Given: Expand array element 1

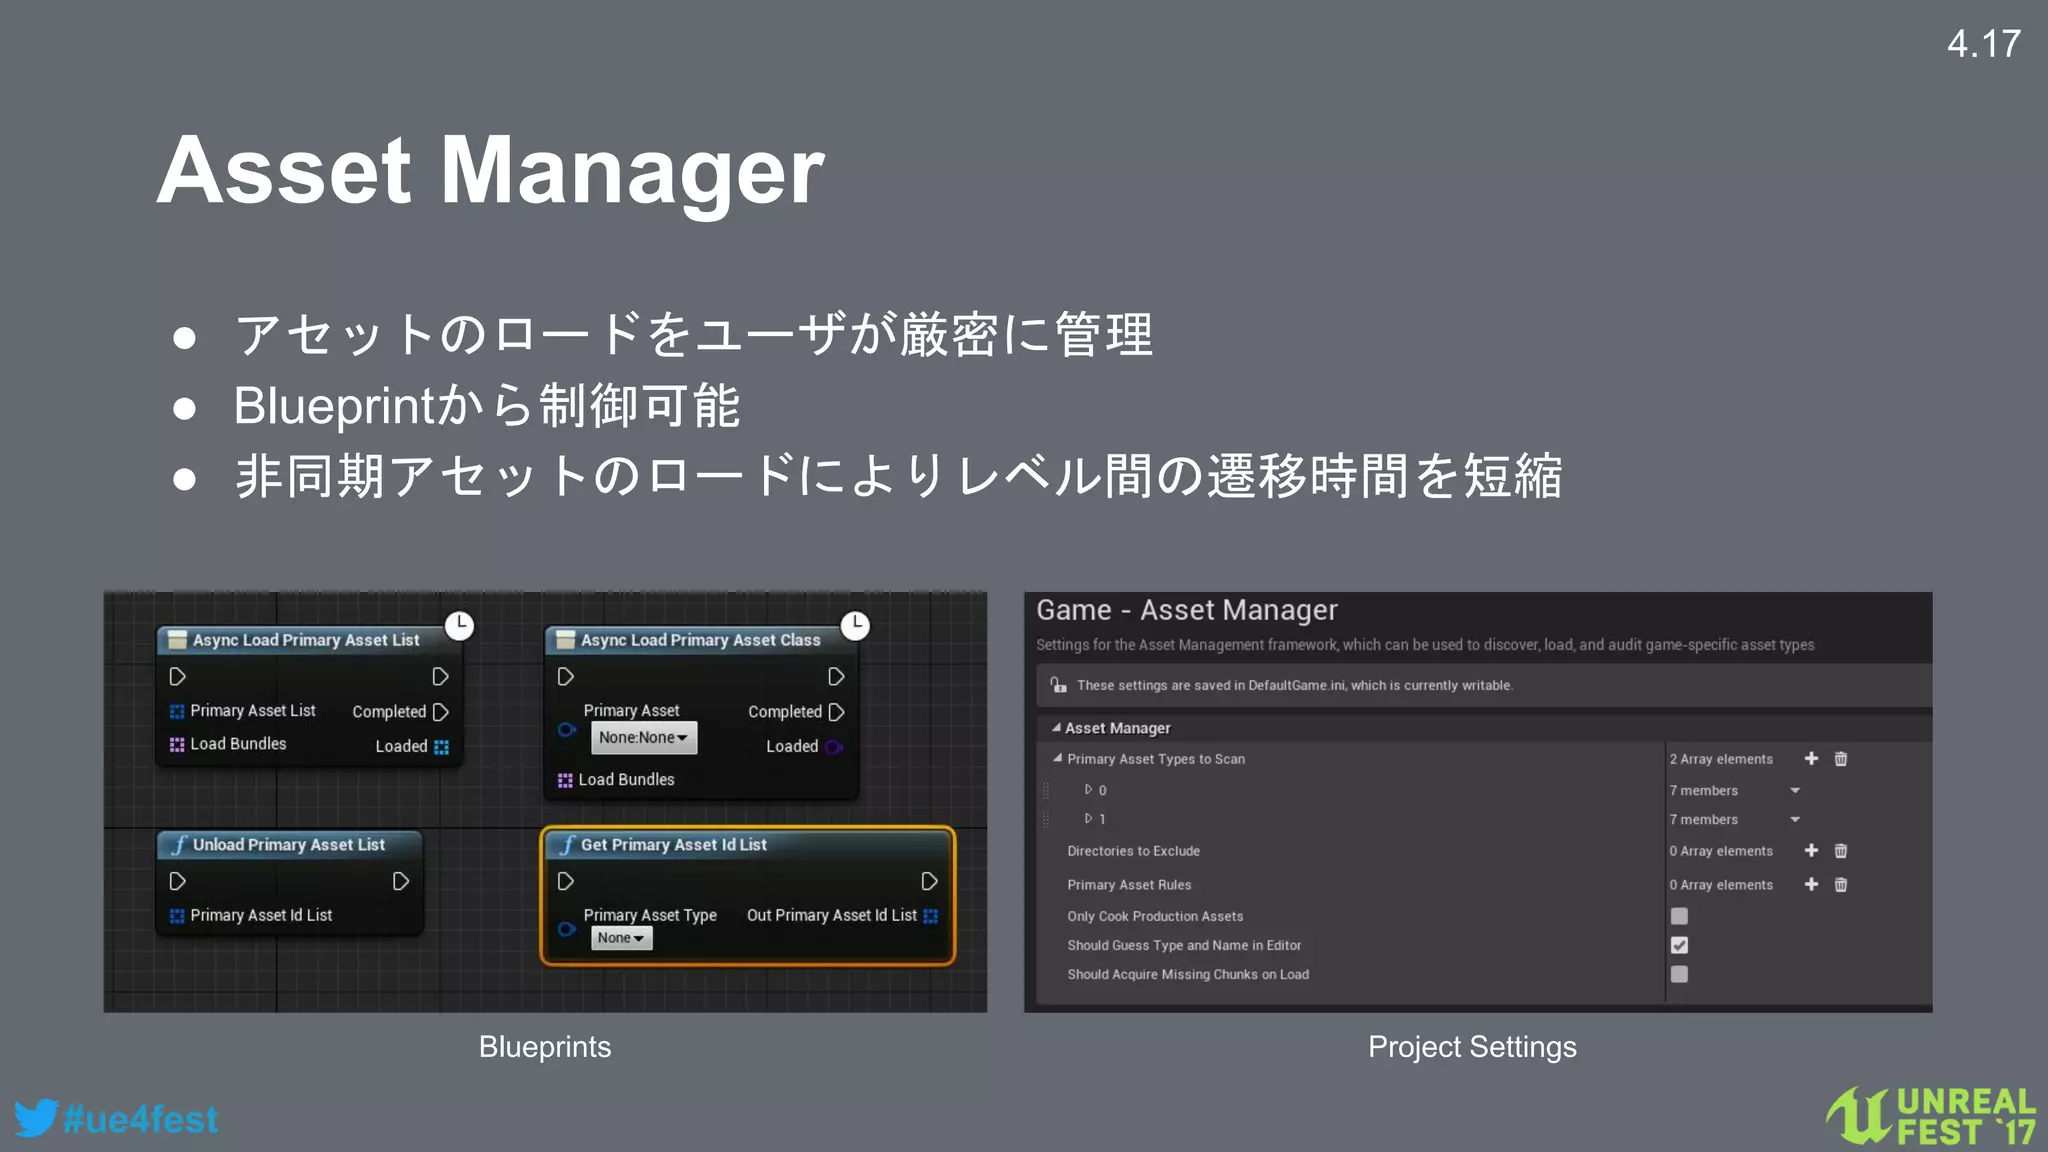Looking at the screenshot, I should (x=1088, y=819).
